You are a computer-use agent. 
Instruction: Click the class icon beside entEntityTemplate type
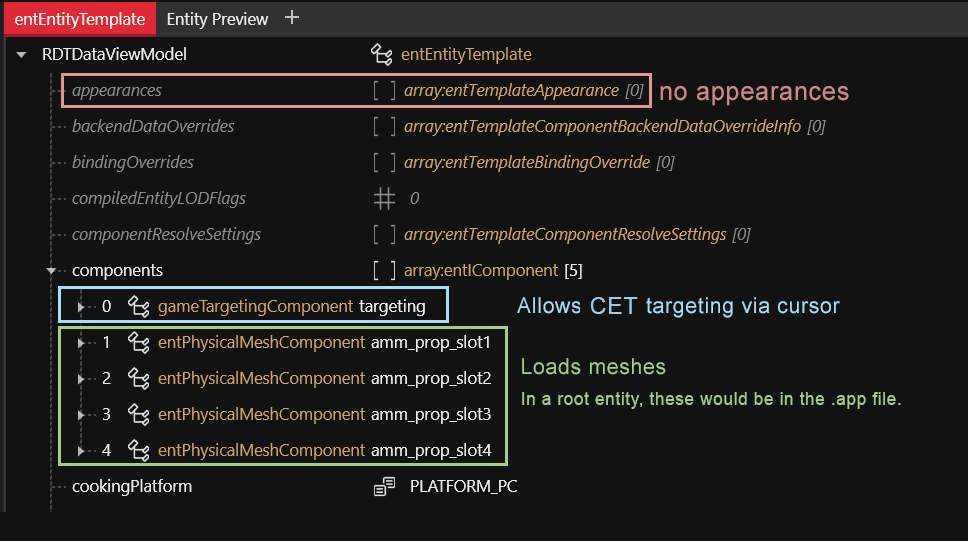381,54
